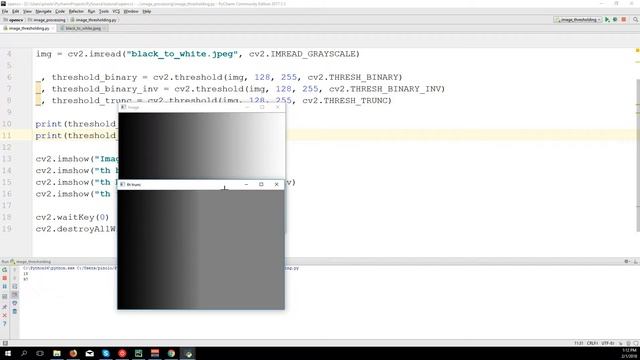Open the Run menu

click(91, 11)
